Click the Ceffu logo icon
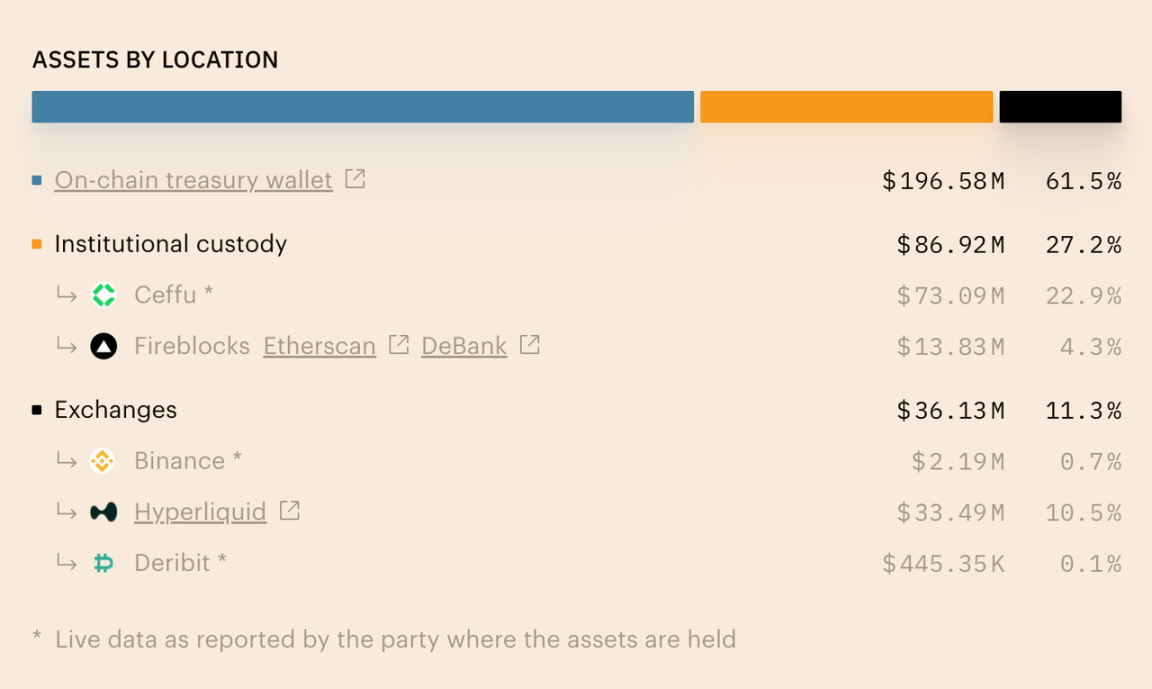The width and height of the screenshot is (1152, 689). click(x=104, y=295)
